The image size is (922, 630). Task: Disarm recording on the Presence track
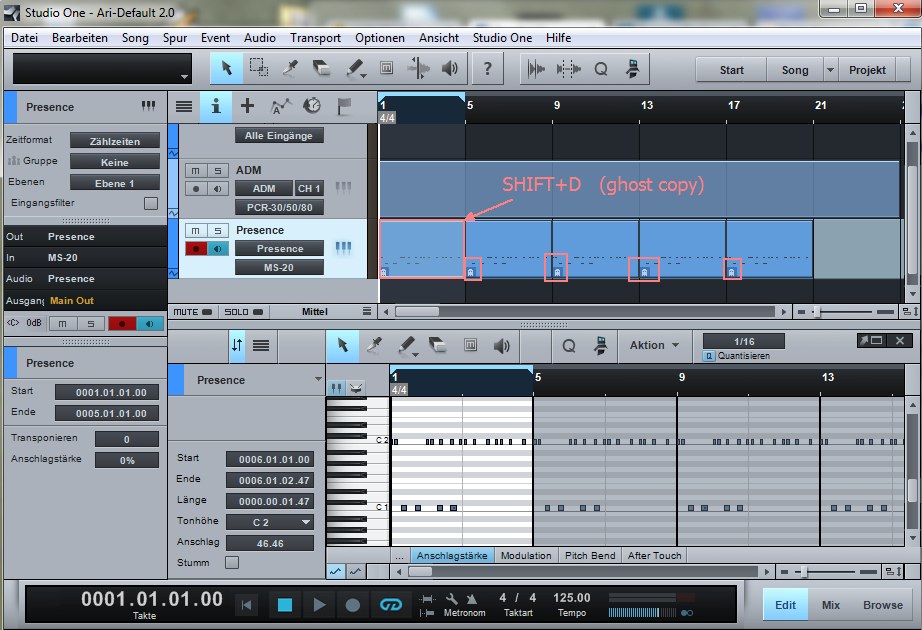point(196,249)
